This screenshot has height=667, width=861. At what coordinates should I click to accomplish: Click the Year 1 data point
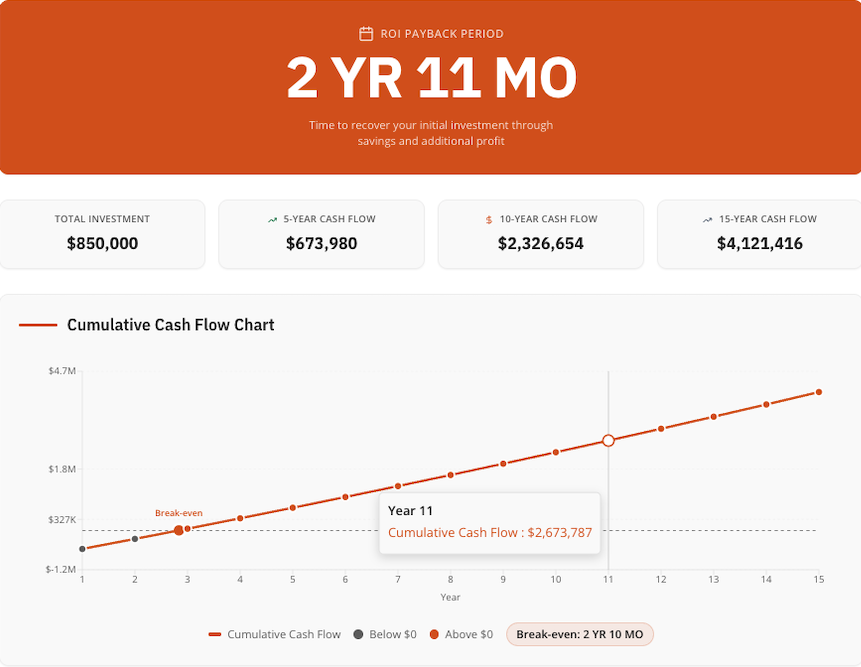click(x=82, y=549)
